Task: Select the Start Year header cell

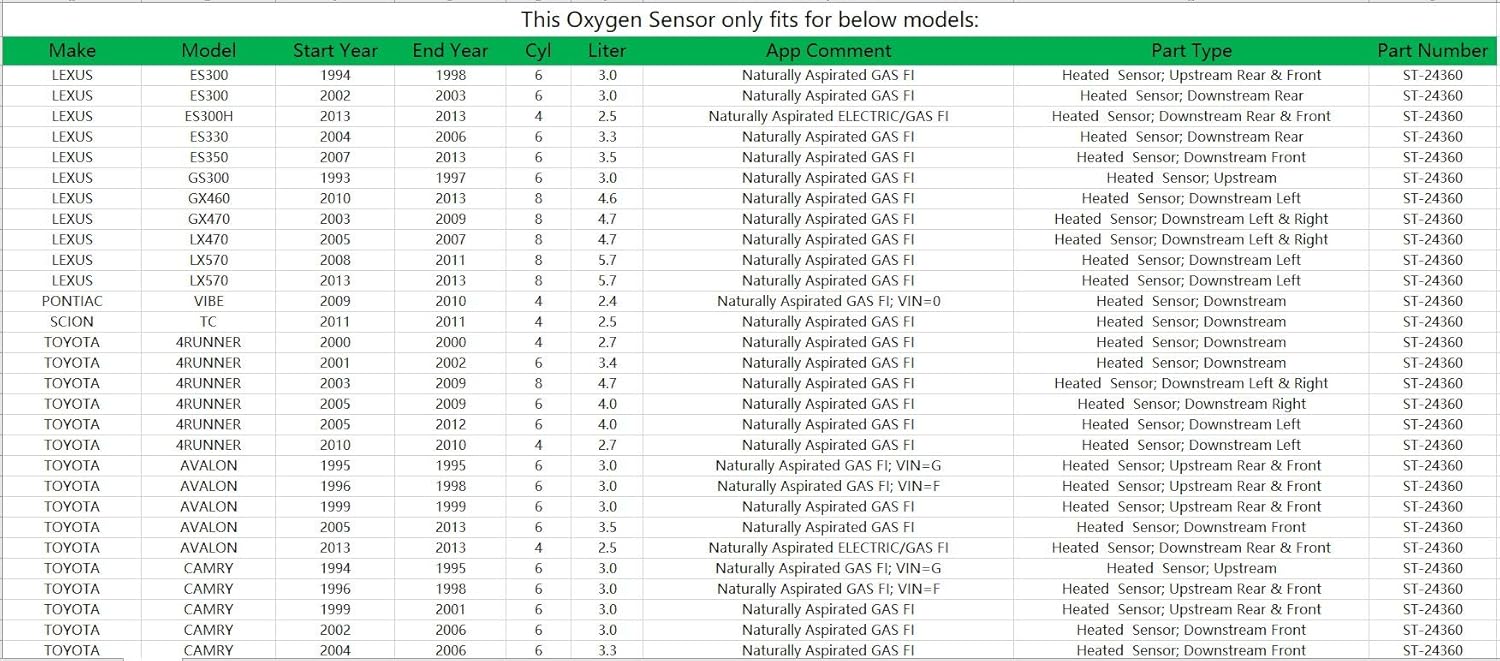Action: click(335, 51)
